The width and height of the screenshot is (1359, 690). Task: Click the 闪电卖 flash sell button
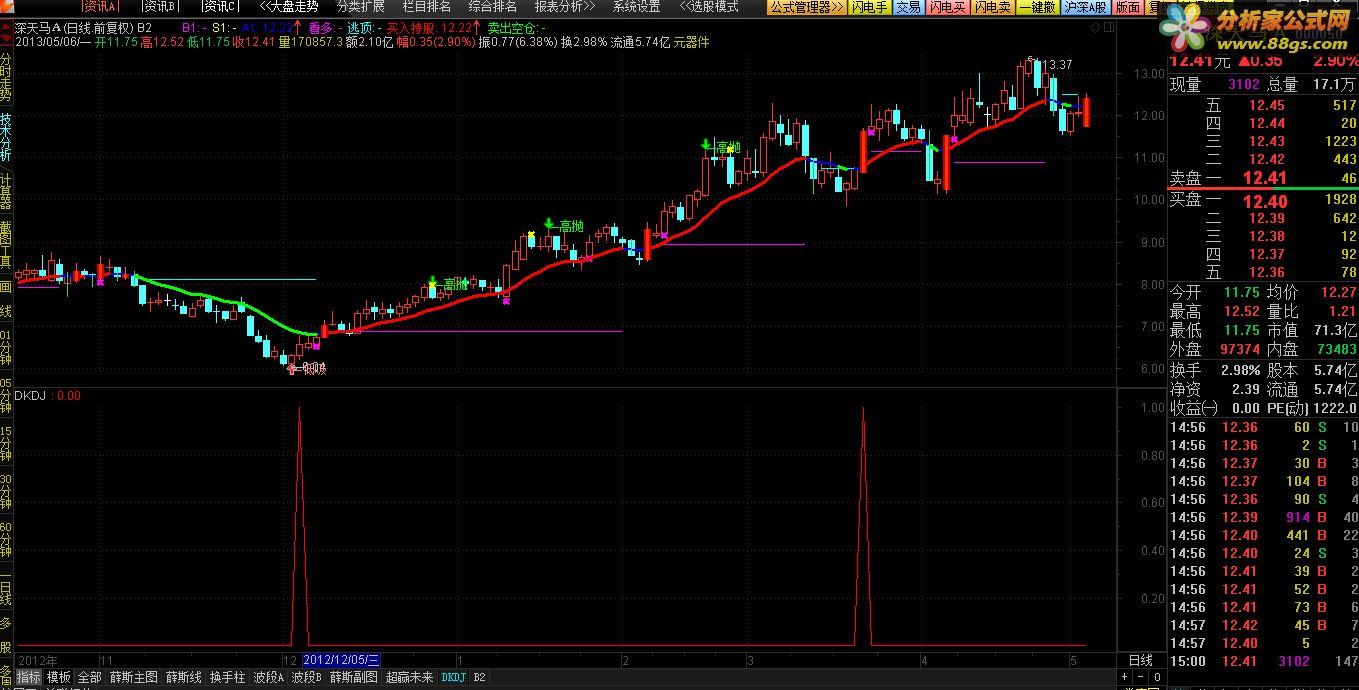(992, 7)
